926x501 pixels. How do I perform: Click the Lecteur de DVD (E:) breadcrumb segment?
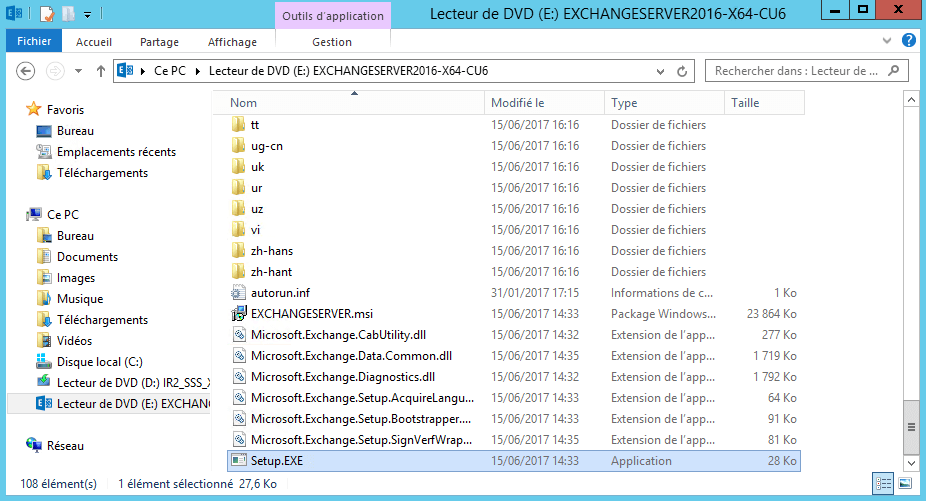348,71
